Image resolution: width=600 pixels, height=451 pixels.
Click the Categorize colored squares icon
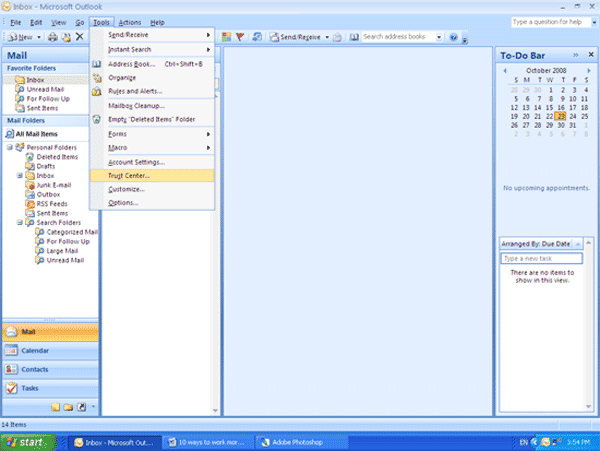(x=227, y=37)
